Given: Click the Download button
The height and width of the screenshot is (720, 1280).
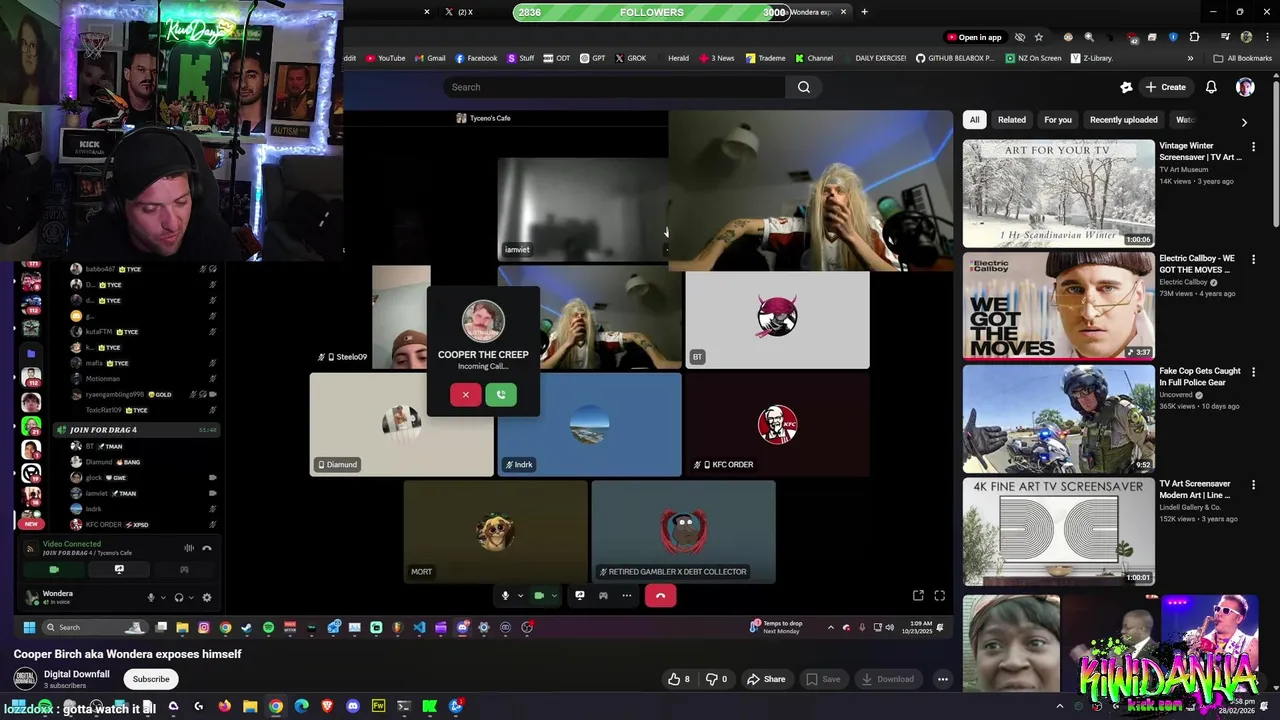Looking at the screenshot, I should tap(887, 679).
